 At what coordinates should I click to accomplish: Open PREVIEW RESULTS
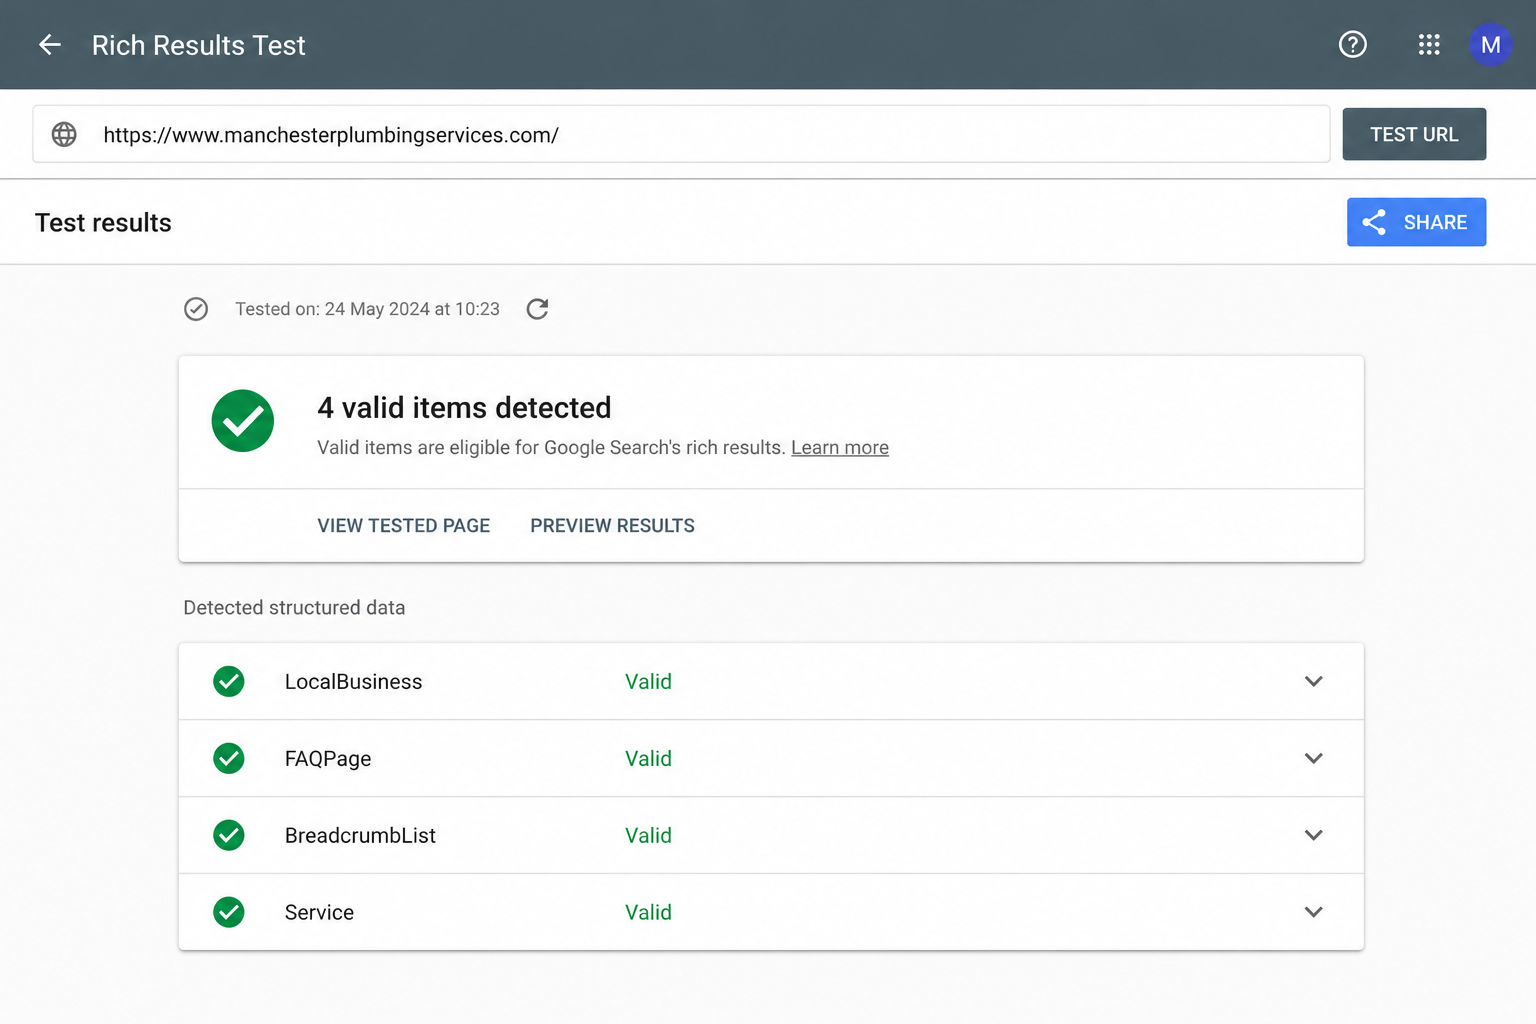click(612, 526)
